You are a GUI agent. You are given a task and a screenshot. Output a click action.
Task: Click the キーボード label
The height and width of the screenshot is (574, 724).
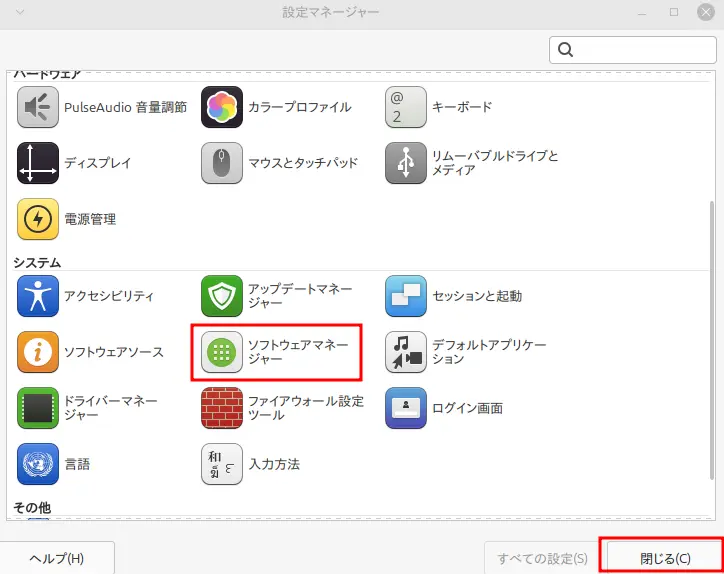tap(462, 107)
